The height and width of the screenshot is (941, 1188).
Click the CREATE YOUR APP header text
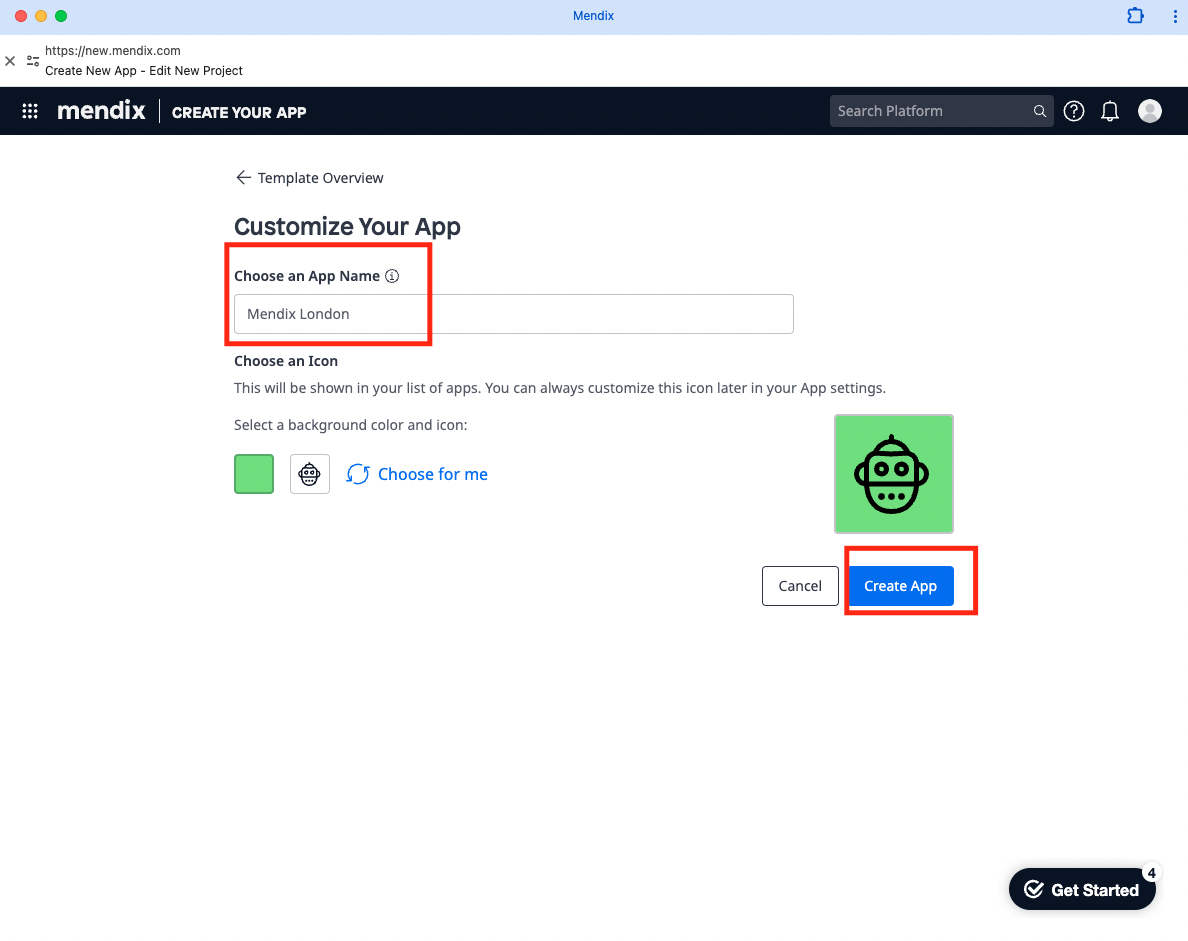pyautogui.click(x=239, y=112)
